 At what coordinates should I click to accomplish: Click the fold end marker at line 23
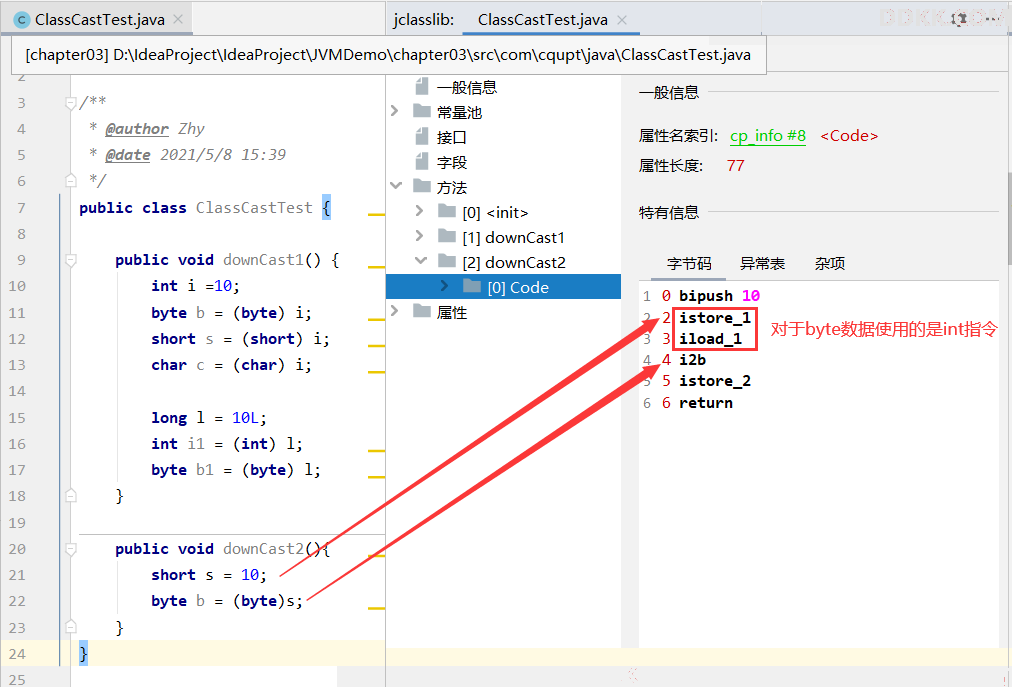coord(71,627)
